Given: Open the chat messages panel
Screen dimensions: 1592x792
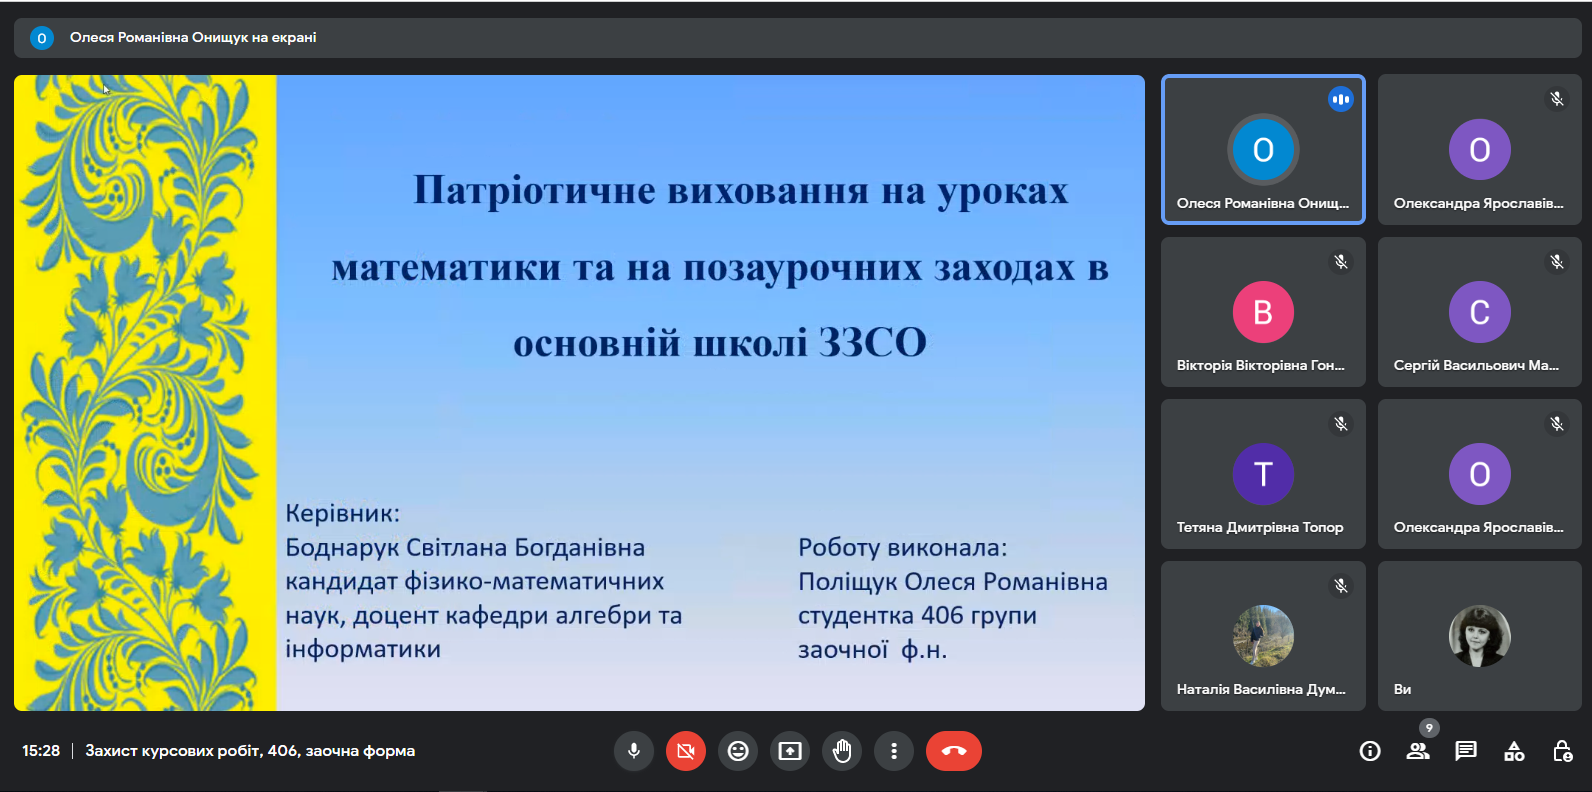Looking at the screenshot, I should click(1466, 751).
